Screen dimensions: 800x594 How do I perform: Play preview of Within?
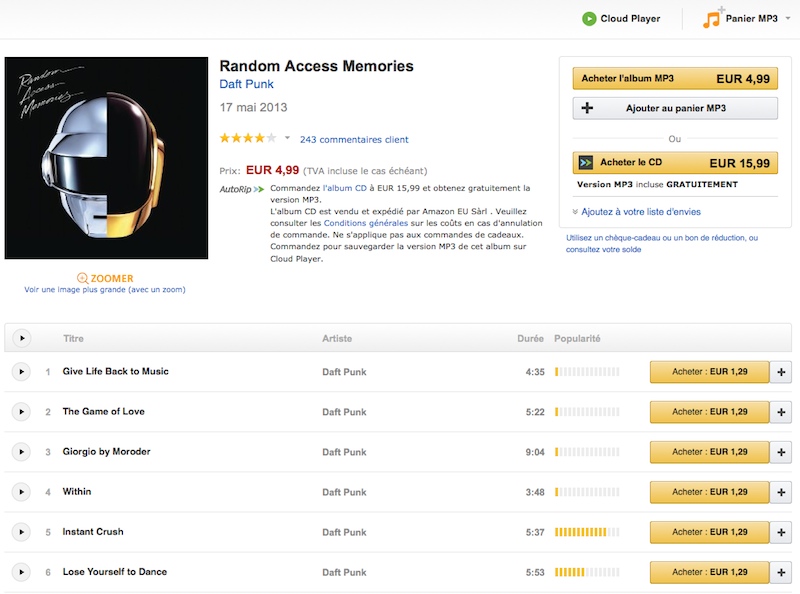[x=21, y=492]
